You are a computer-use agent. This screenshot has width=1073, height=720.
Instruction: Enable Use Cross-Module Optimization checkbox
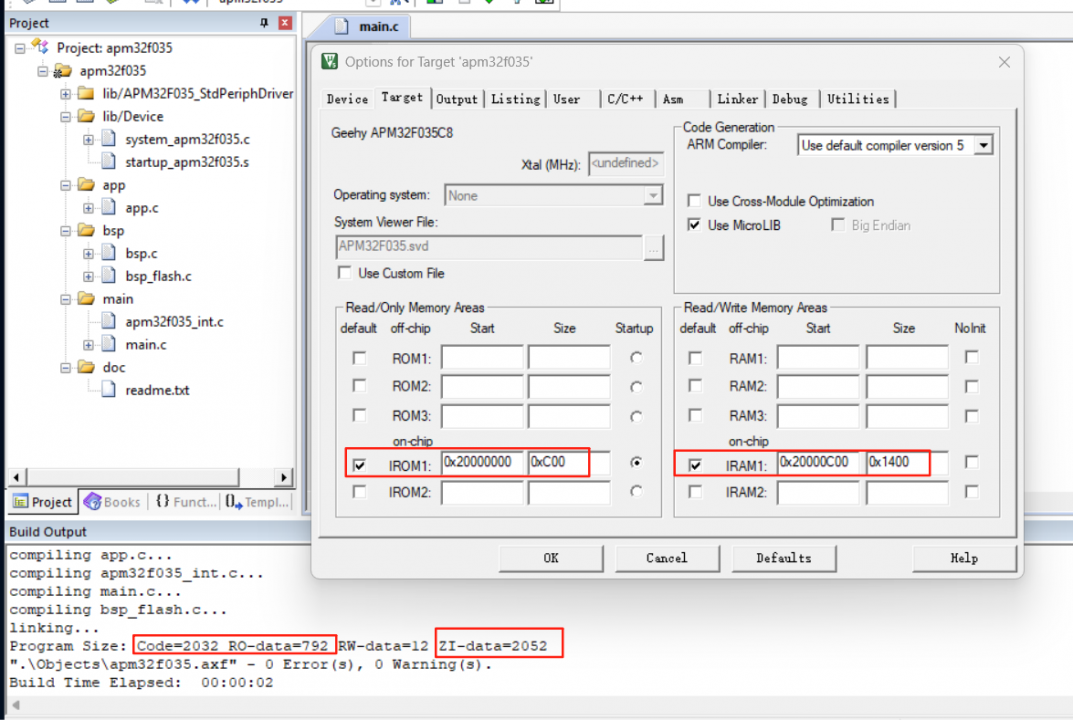694,201
